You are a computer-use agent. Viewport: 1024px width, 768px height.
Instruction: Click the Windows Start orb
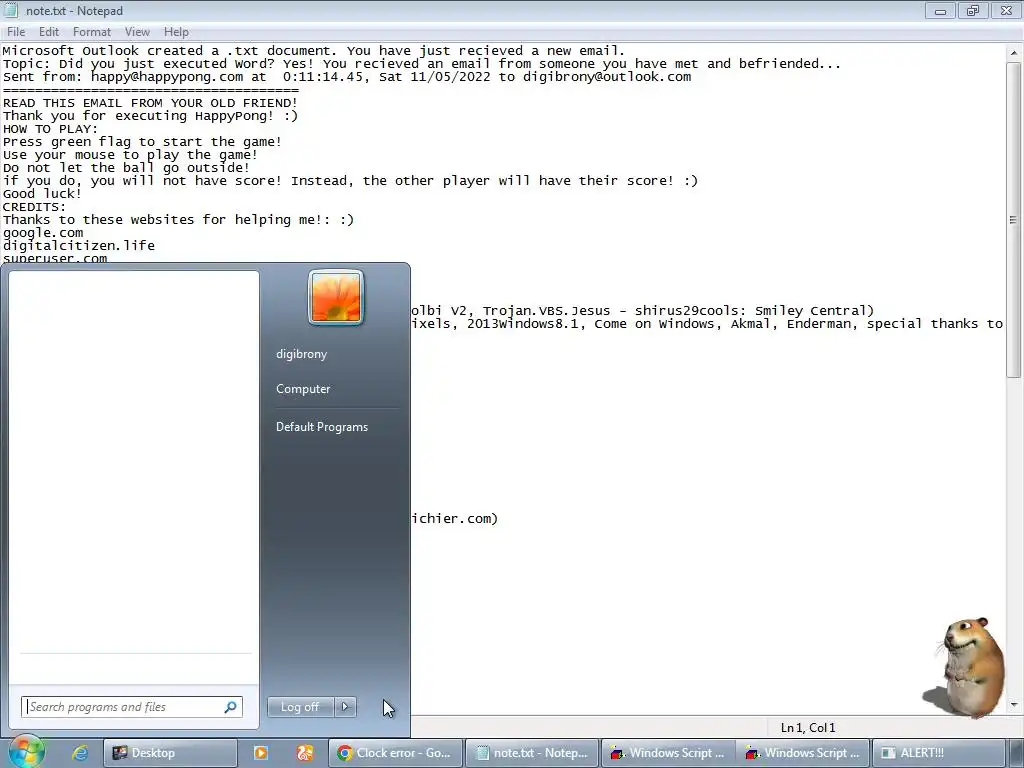(x=25, y=751)
